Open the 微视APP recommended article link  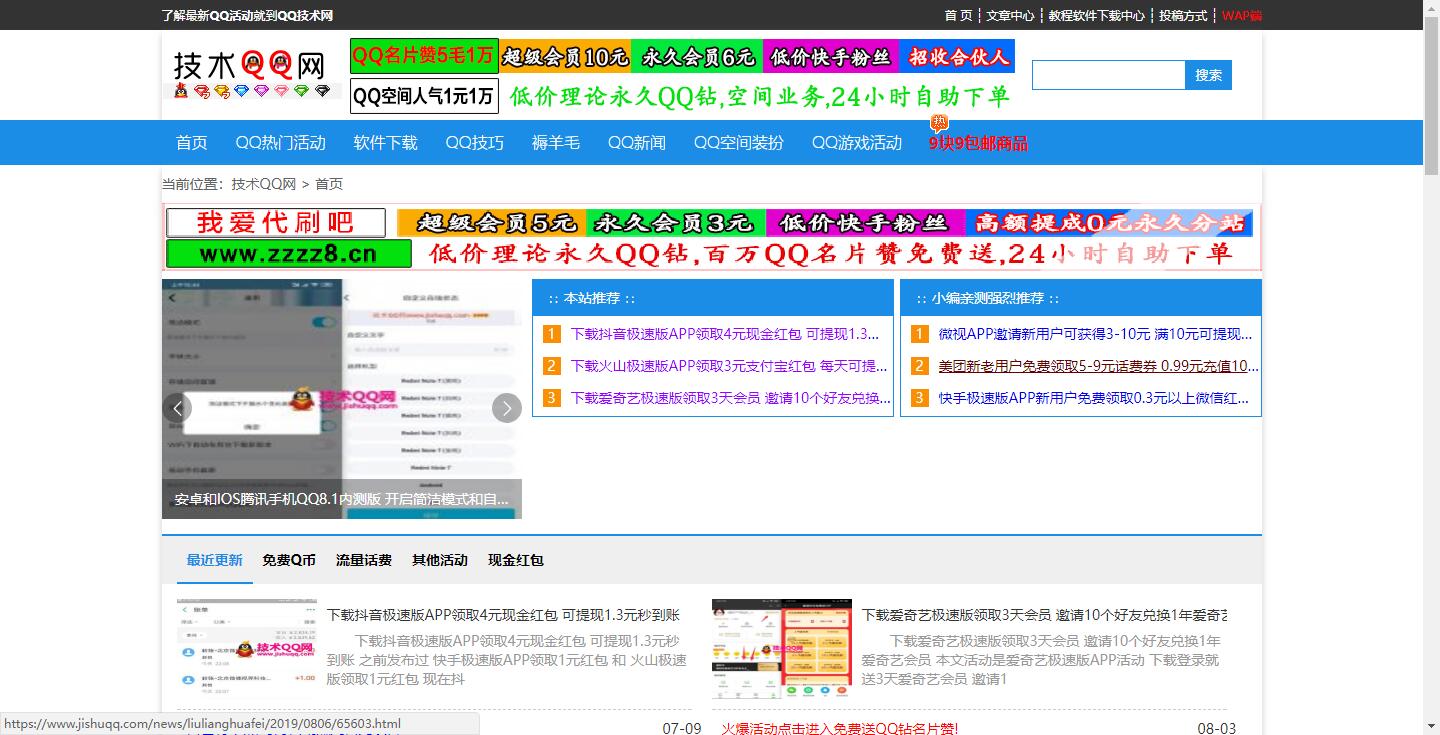(1094, 334)
